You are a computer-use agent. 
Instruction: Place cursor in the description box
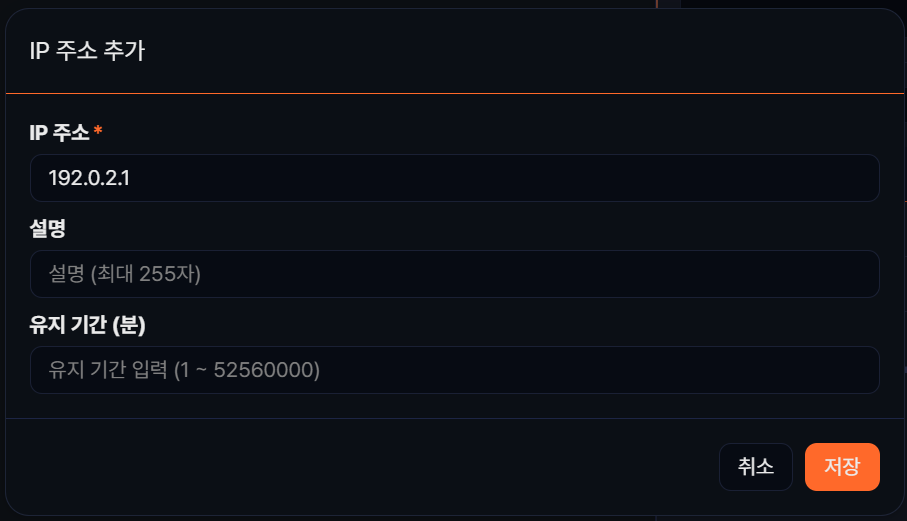click(454, 274)
